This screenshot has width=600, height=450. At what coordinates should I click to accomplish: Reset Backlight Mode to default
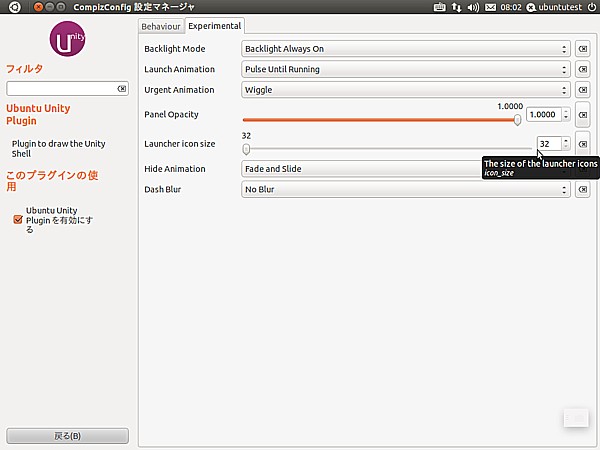582,49
